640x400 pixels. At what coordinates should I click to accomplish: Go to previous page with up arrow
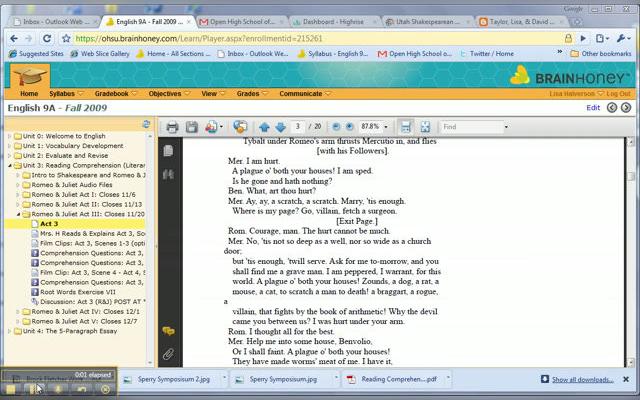click(x=264, y=127)
